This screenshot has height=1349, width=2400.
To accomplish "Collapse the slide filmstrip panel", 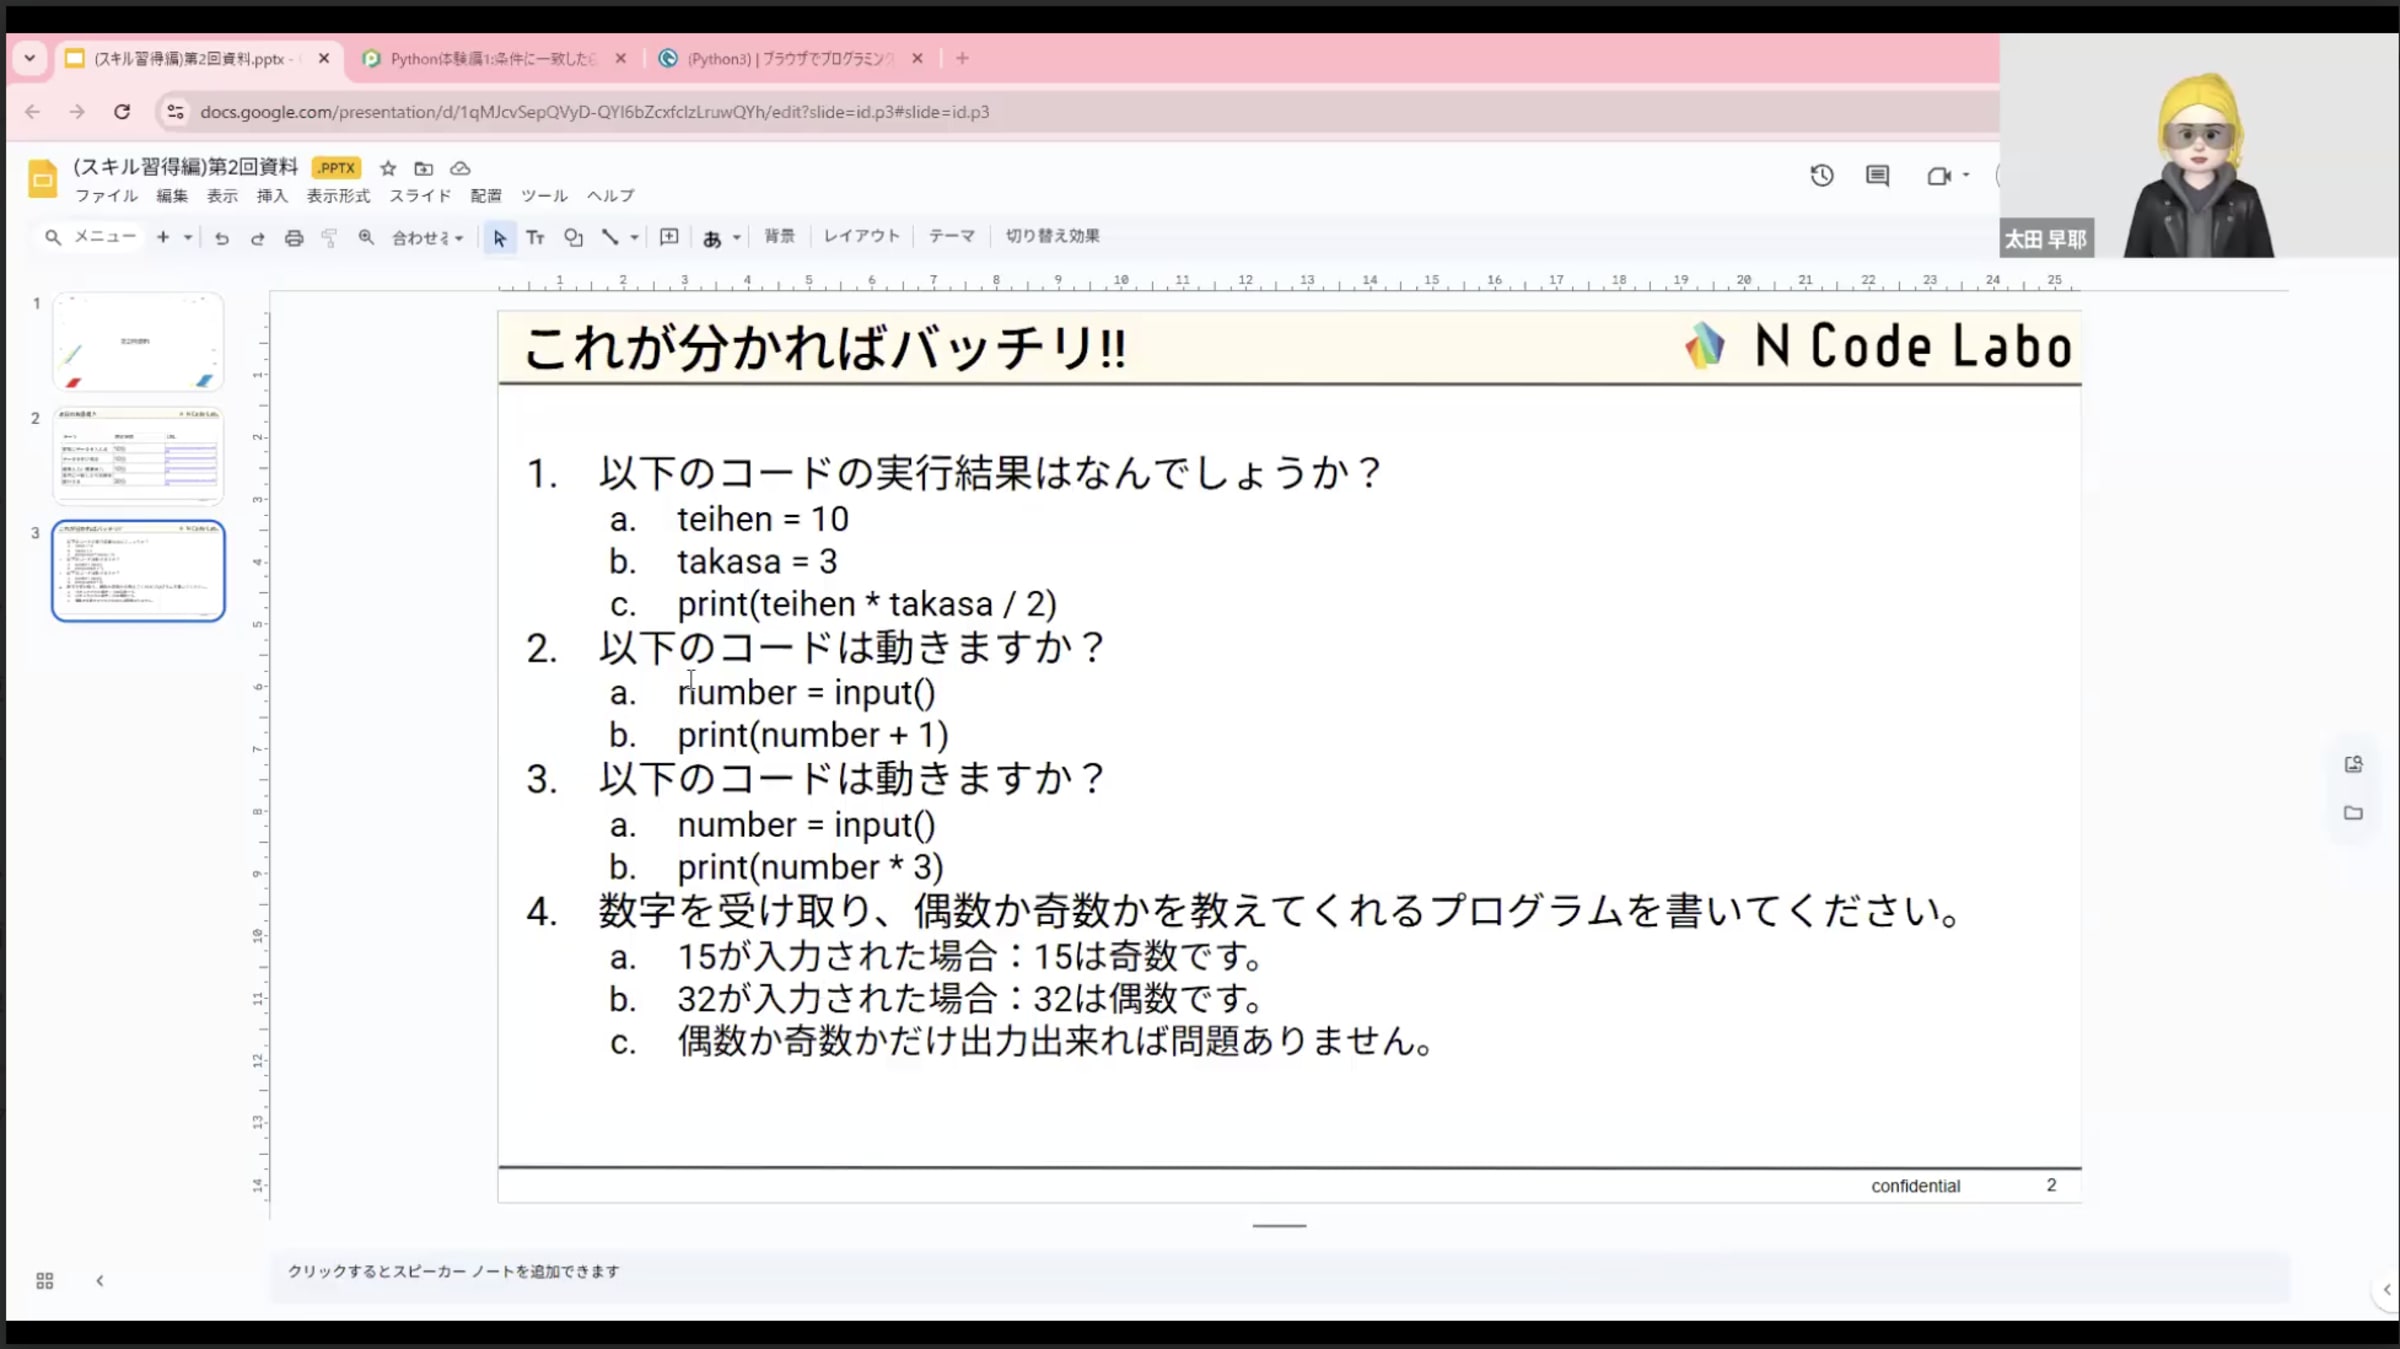I will (x=99, y=1281).
